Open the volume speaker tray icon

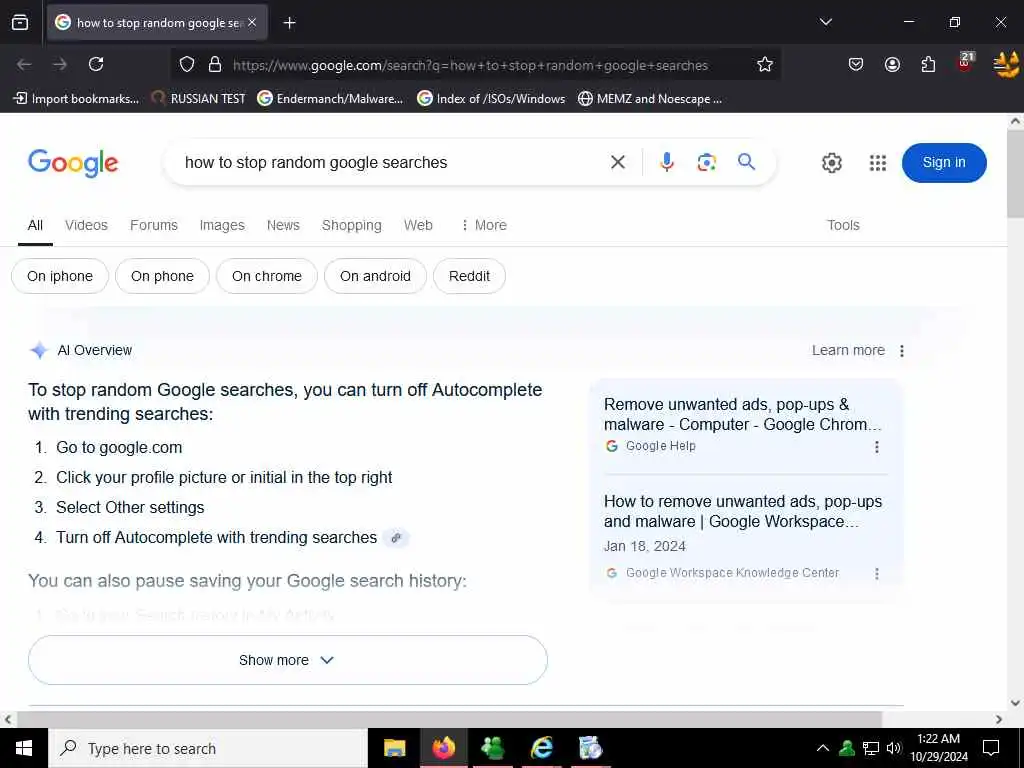click(x=893, y=748)
